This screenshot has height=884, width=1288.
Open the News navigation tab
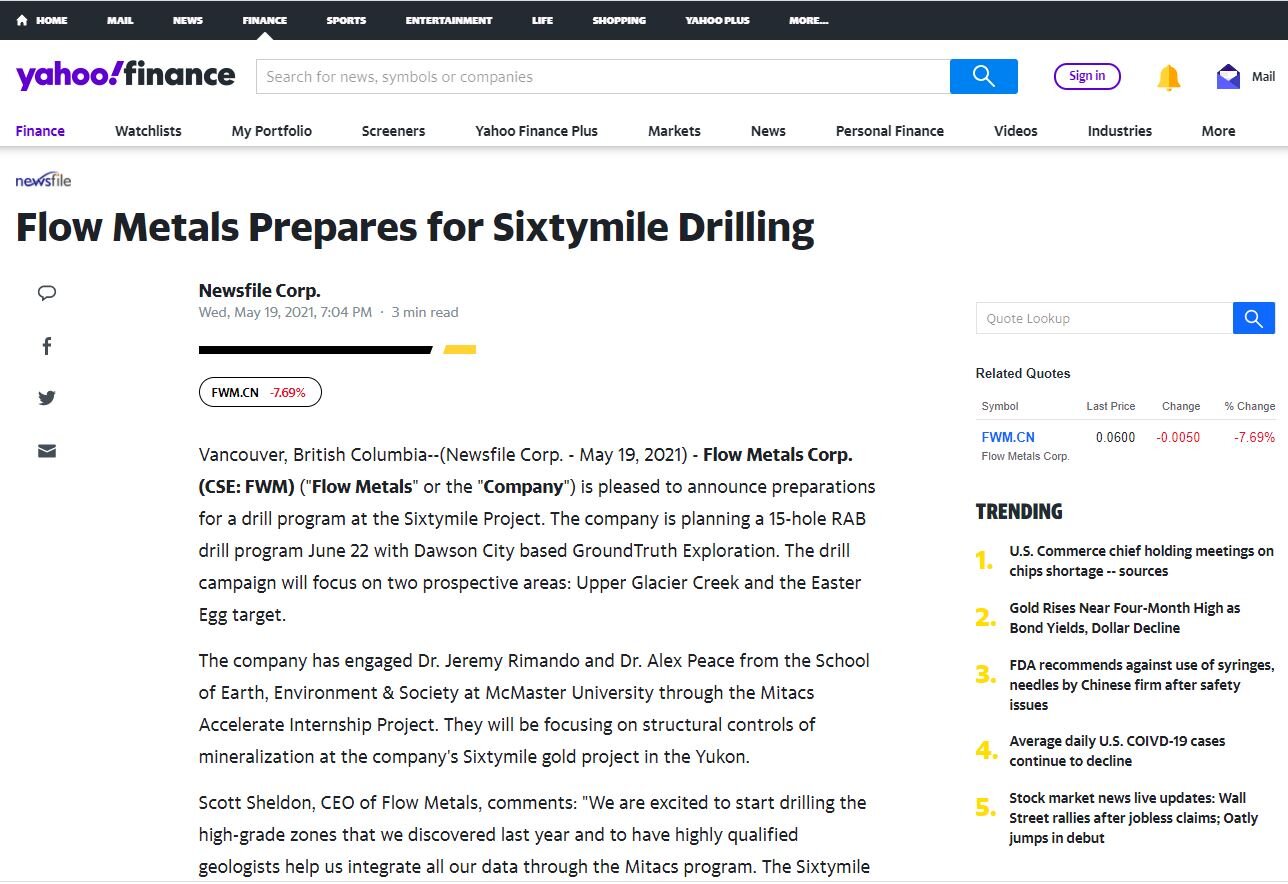point(768,131)
